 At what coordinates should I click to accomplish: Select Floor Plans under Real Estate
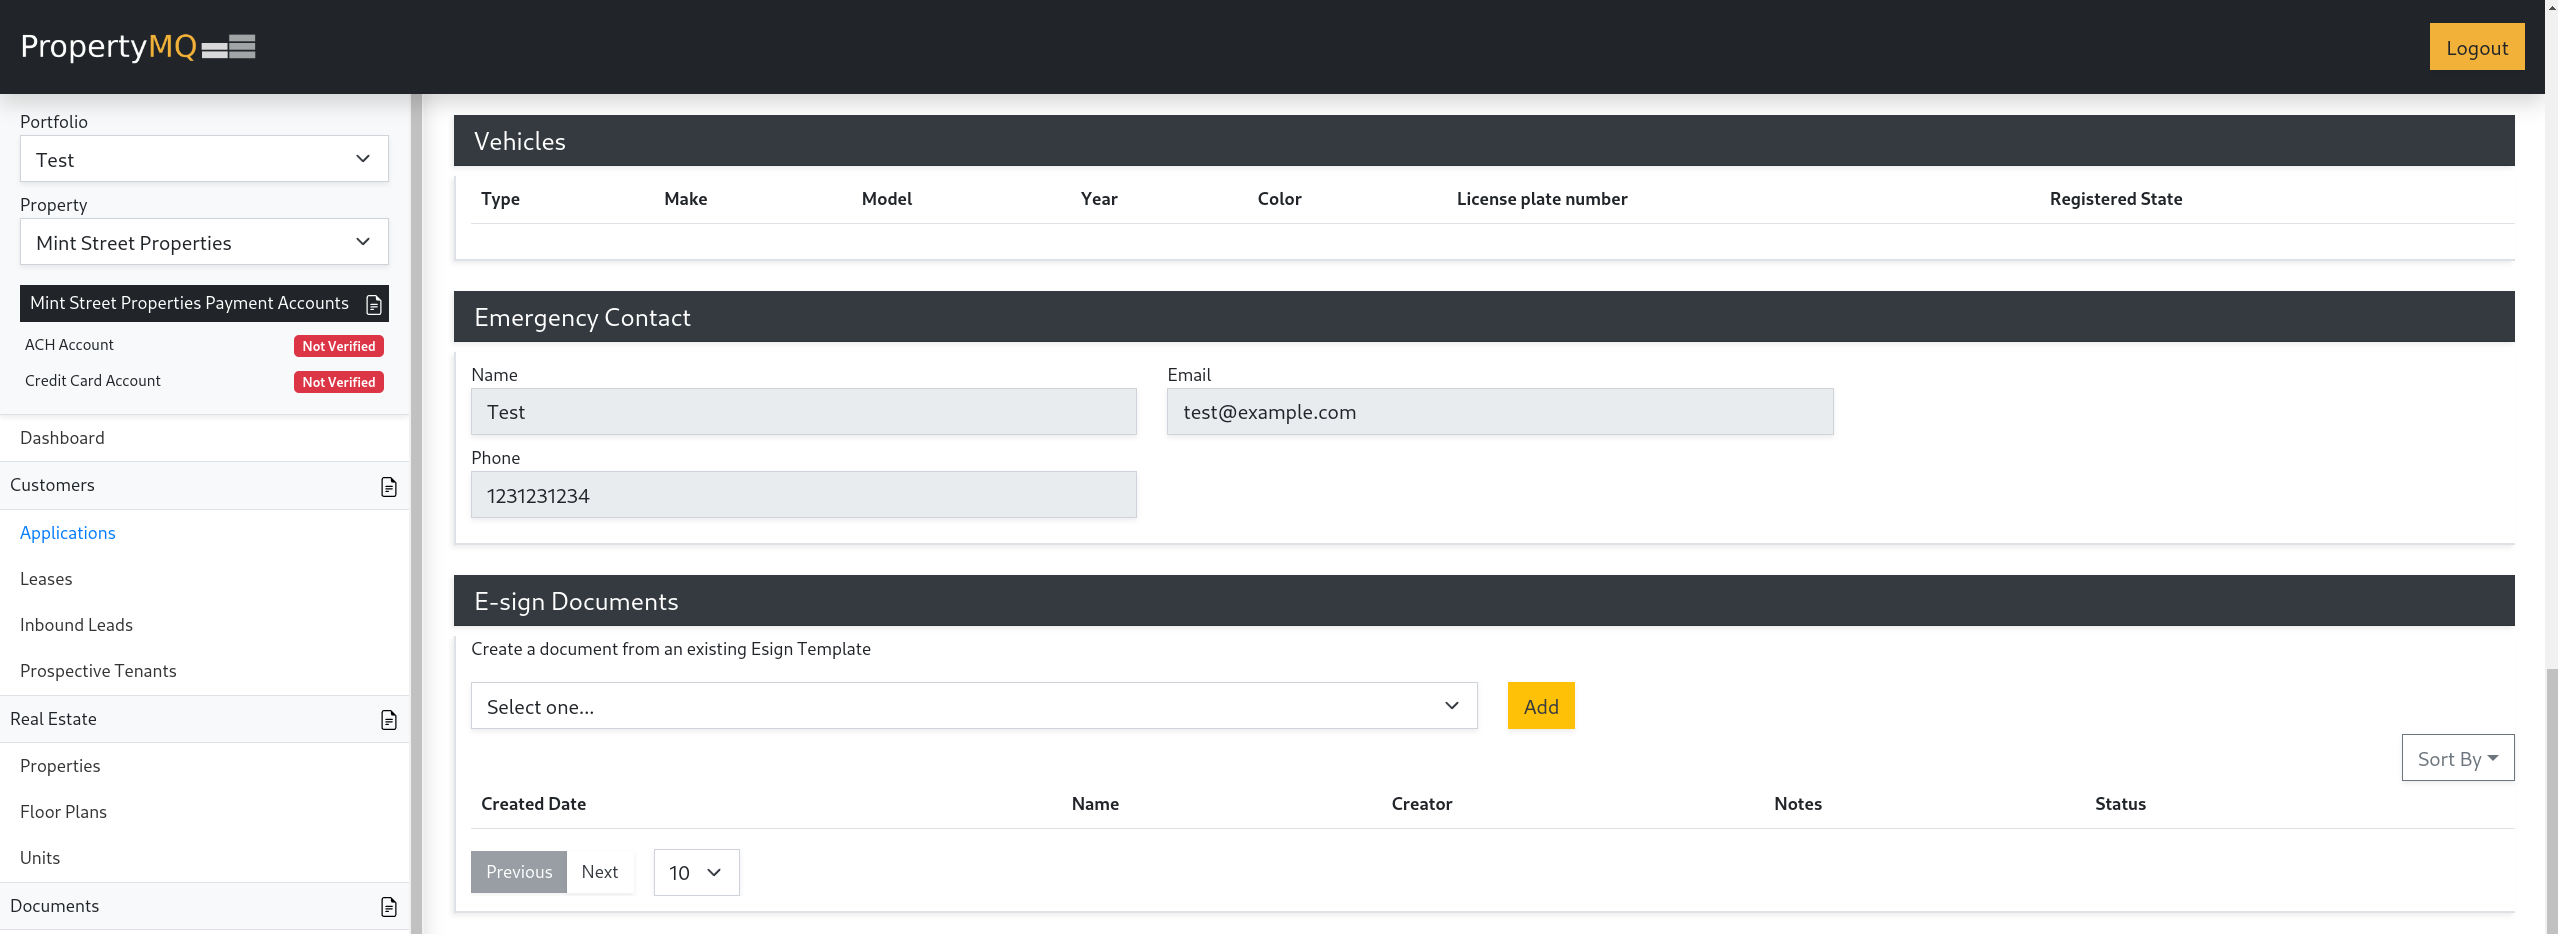click(63, 812)
